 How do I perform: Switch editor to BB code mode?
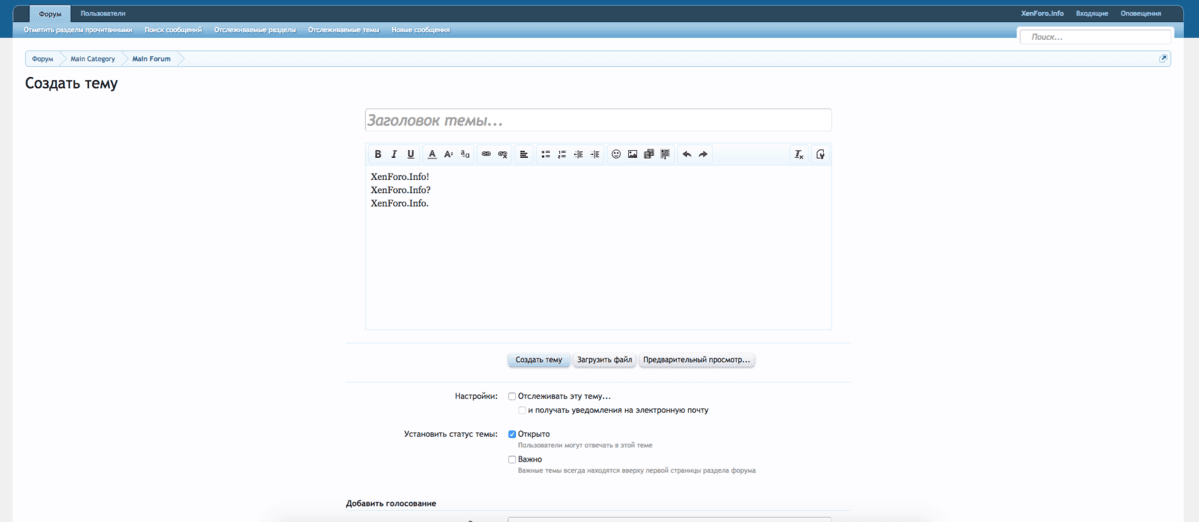coord(820,154)
